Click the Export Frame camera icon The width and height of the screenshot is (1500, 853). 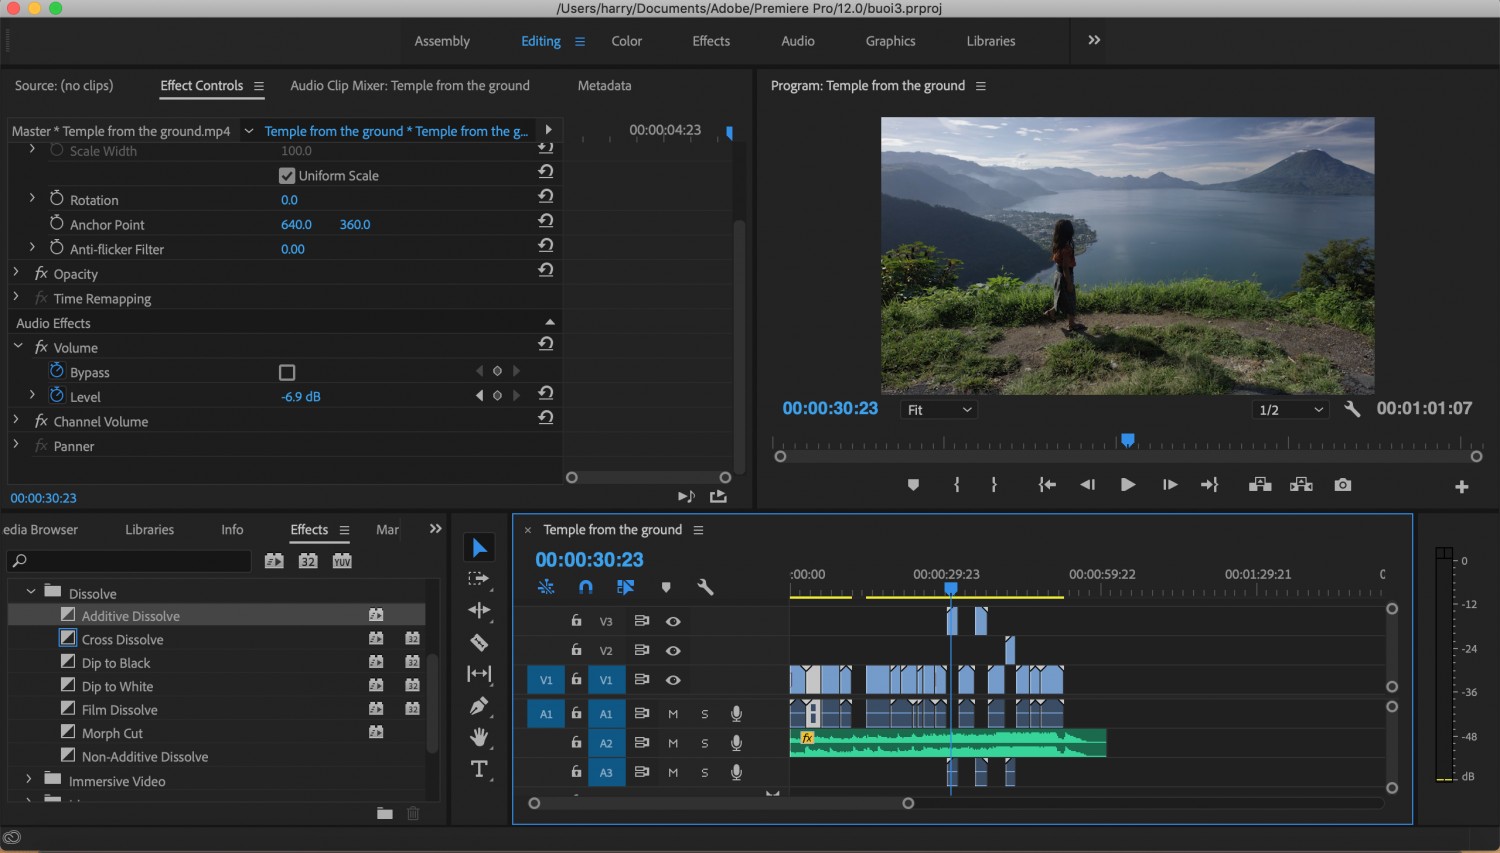(1342, 485)
